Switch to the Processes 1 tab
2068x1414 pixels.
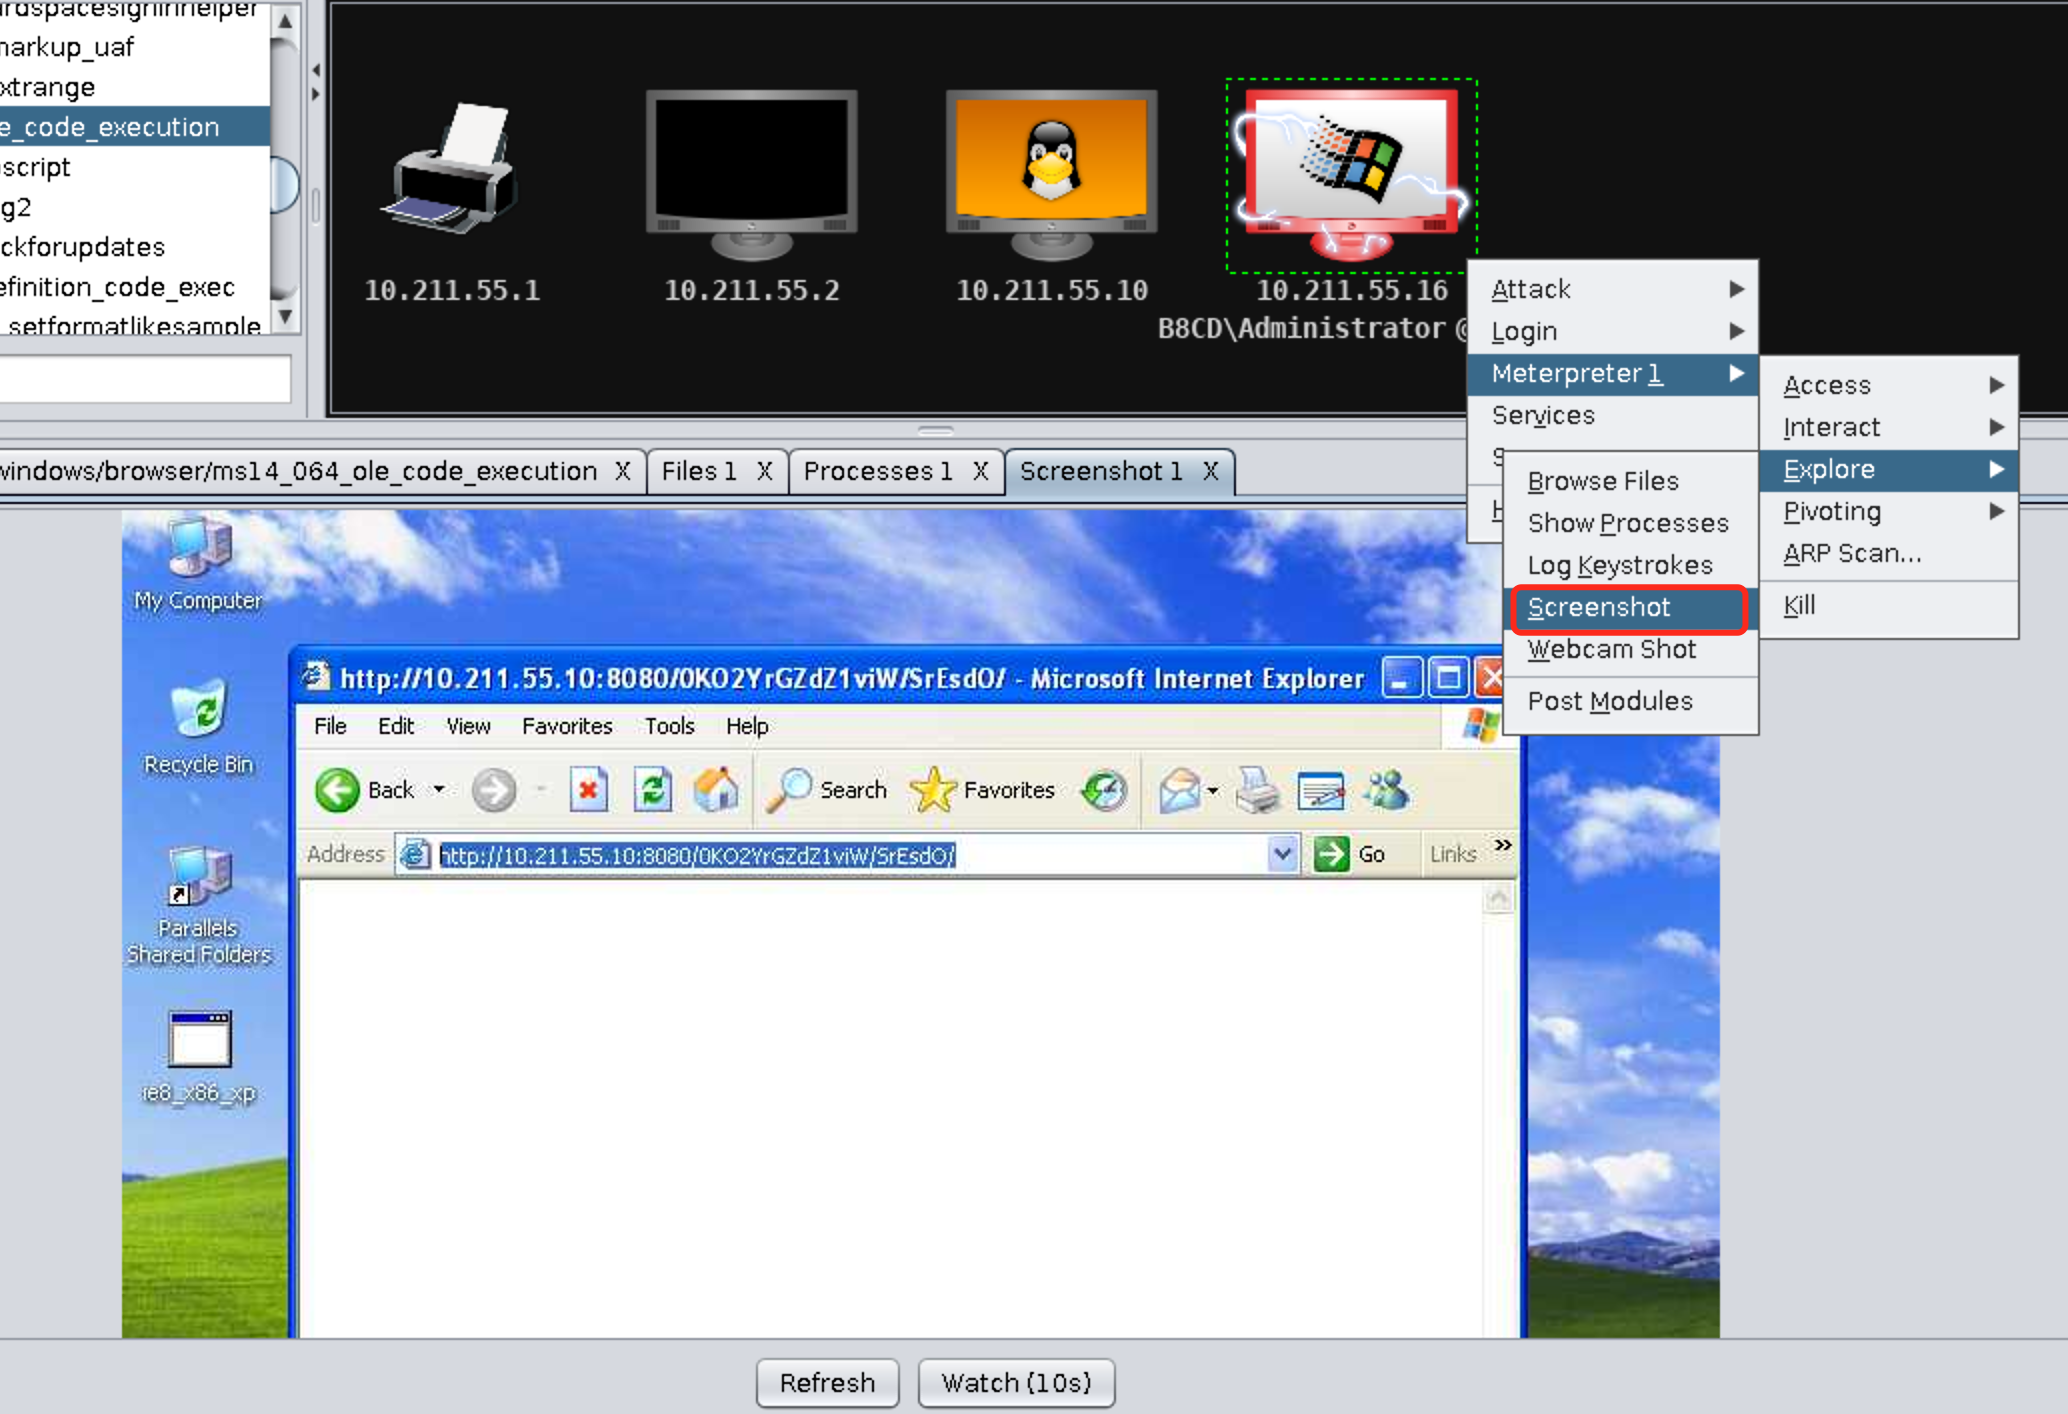[x=877, y=471]
